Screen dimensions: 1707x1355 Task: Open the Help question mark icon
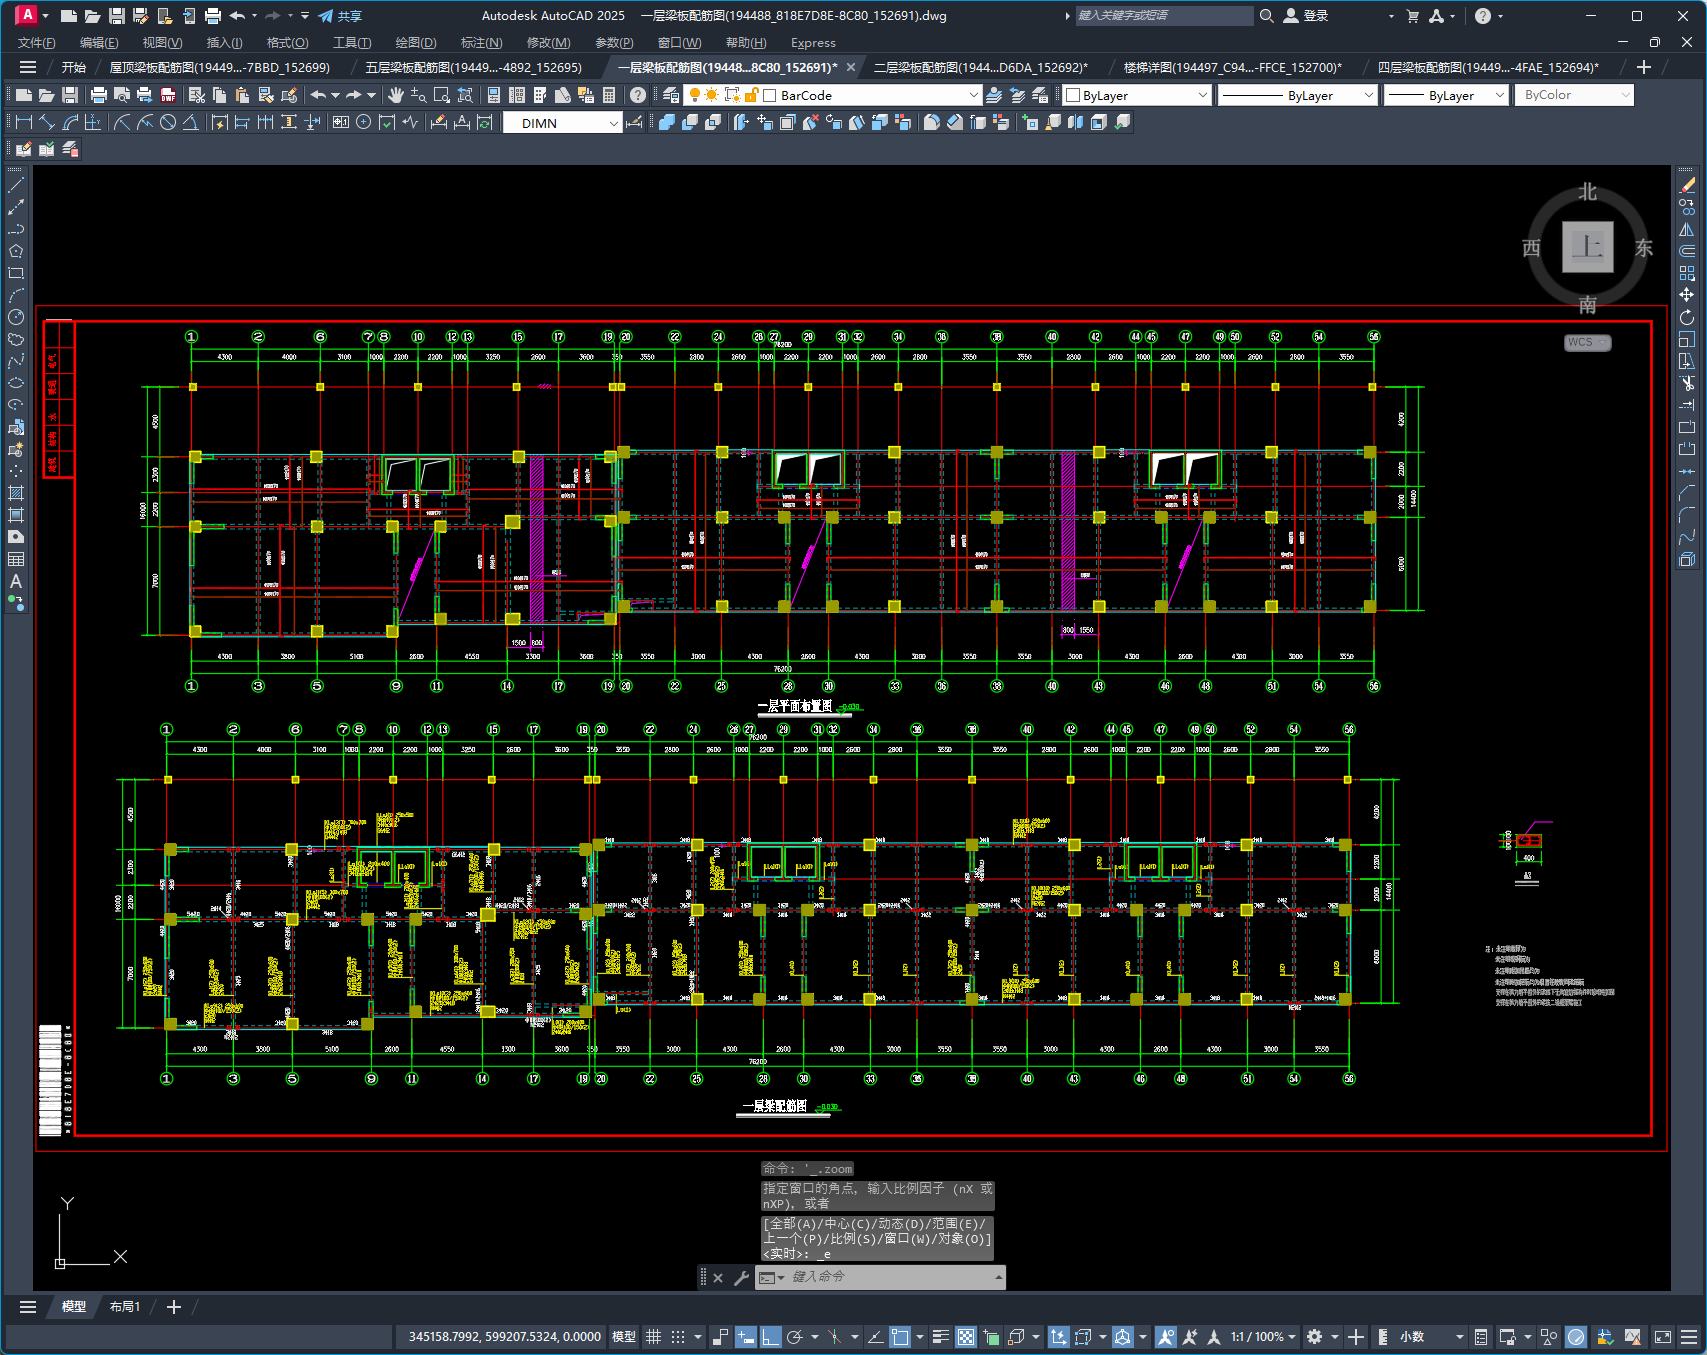638,95
